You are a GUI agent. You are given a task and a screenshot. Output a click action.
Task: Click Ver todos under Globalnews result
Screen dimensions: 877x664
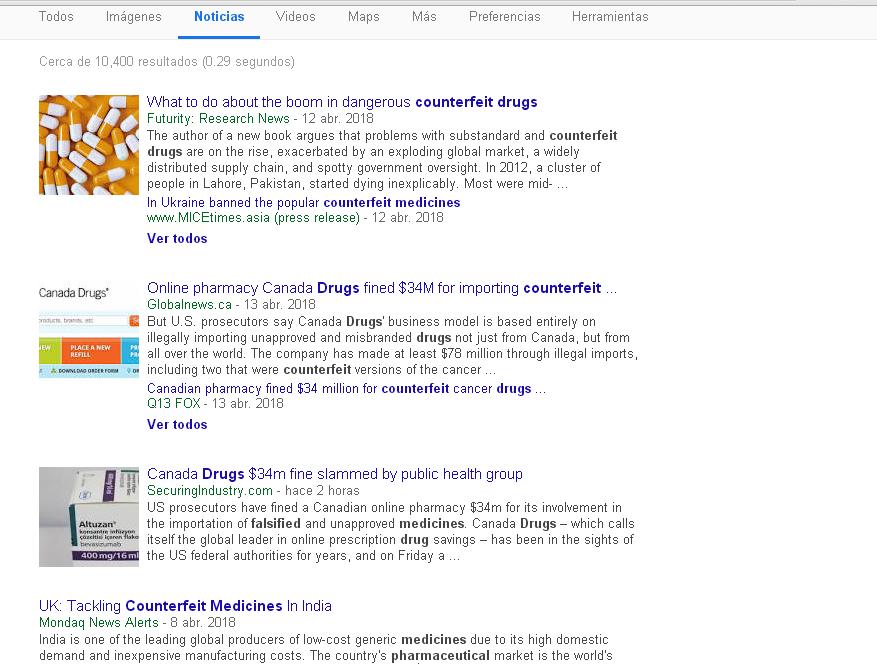pos(177,425)
